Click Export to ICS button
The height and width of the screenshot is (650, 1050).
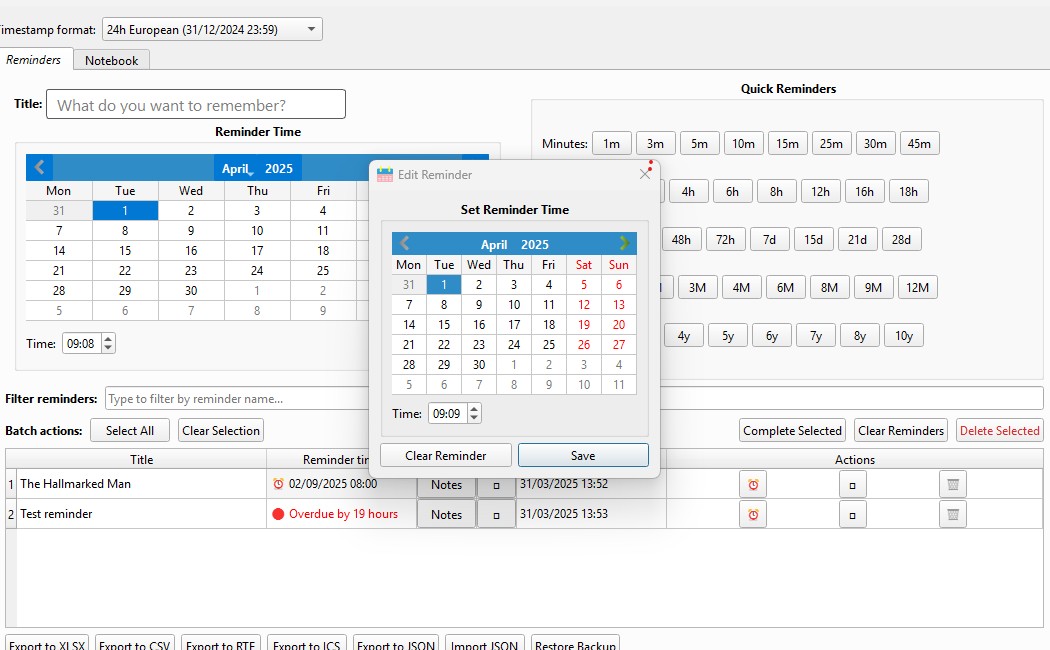point(307,643)
